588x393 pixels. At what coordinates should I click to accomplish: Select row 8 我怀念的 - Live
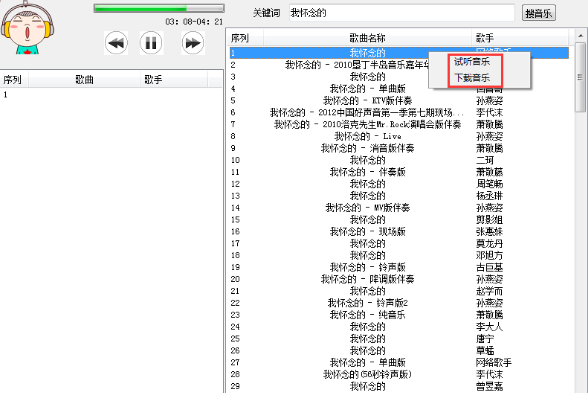click(399, 136)
